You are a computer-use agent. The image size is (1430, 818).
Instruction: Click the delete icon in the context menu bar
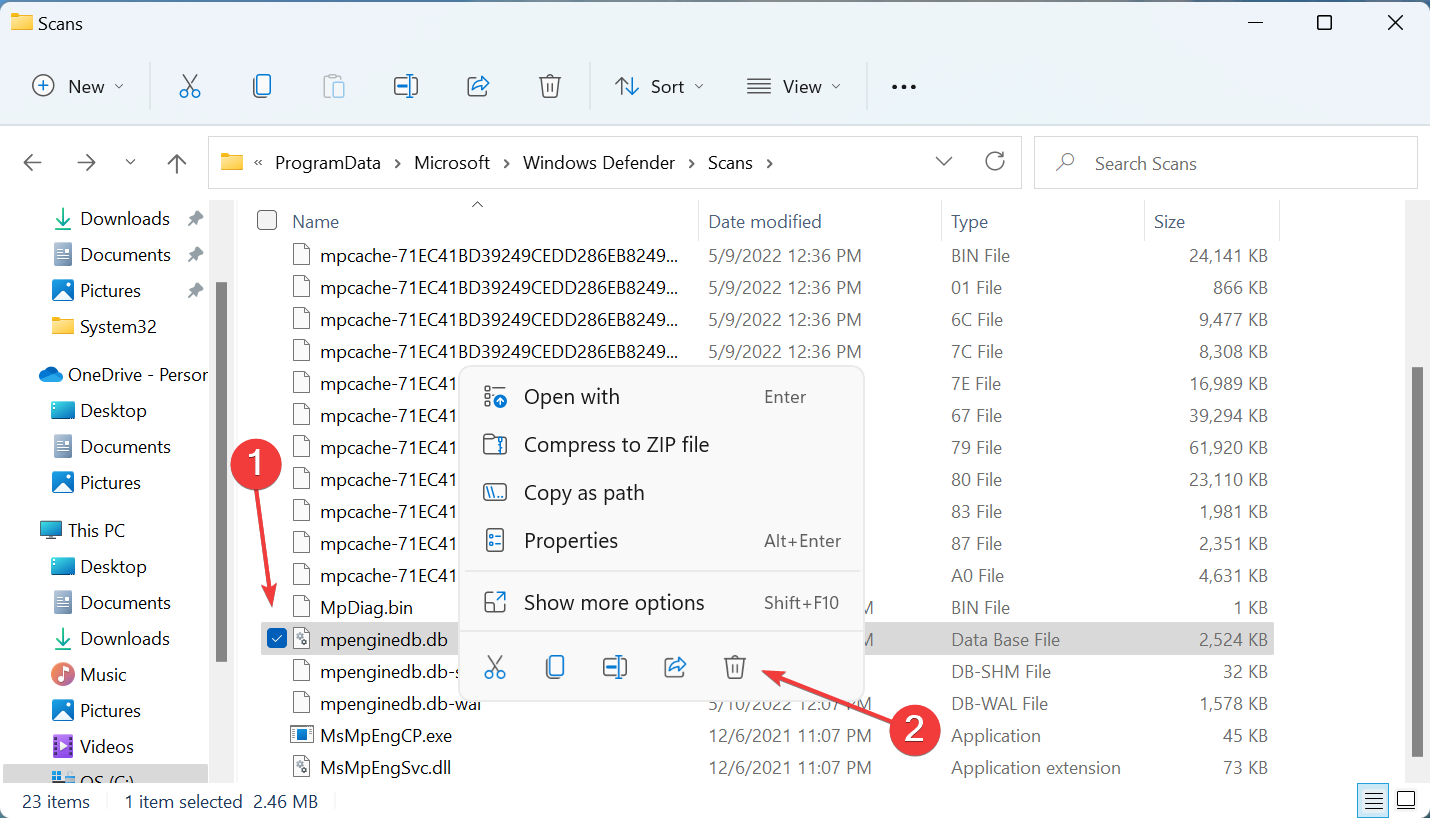[735, 667]
